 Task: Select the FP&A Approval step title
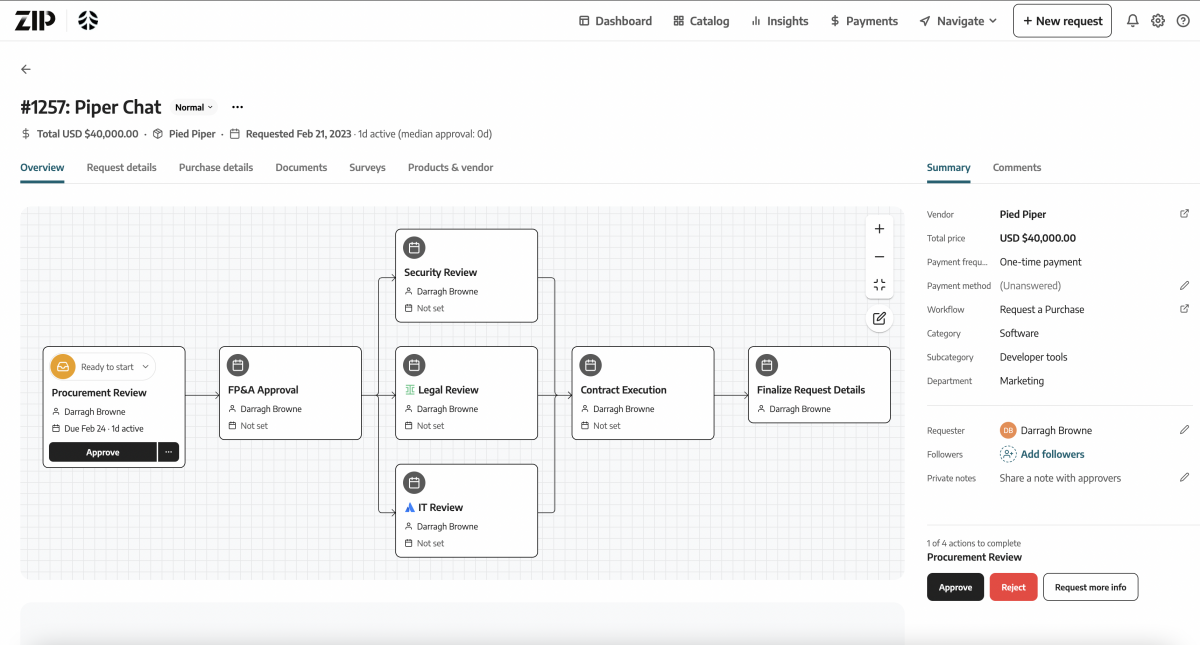click(x=263, y=390)
